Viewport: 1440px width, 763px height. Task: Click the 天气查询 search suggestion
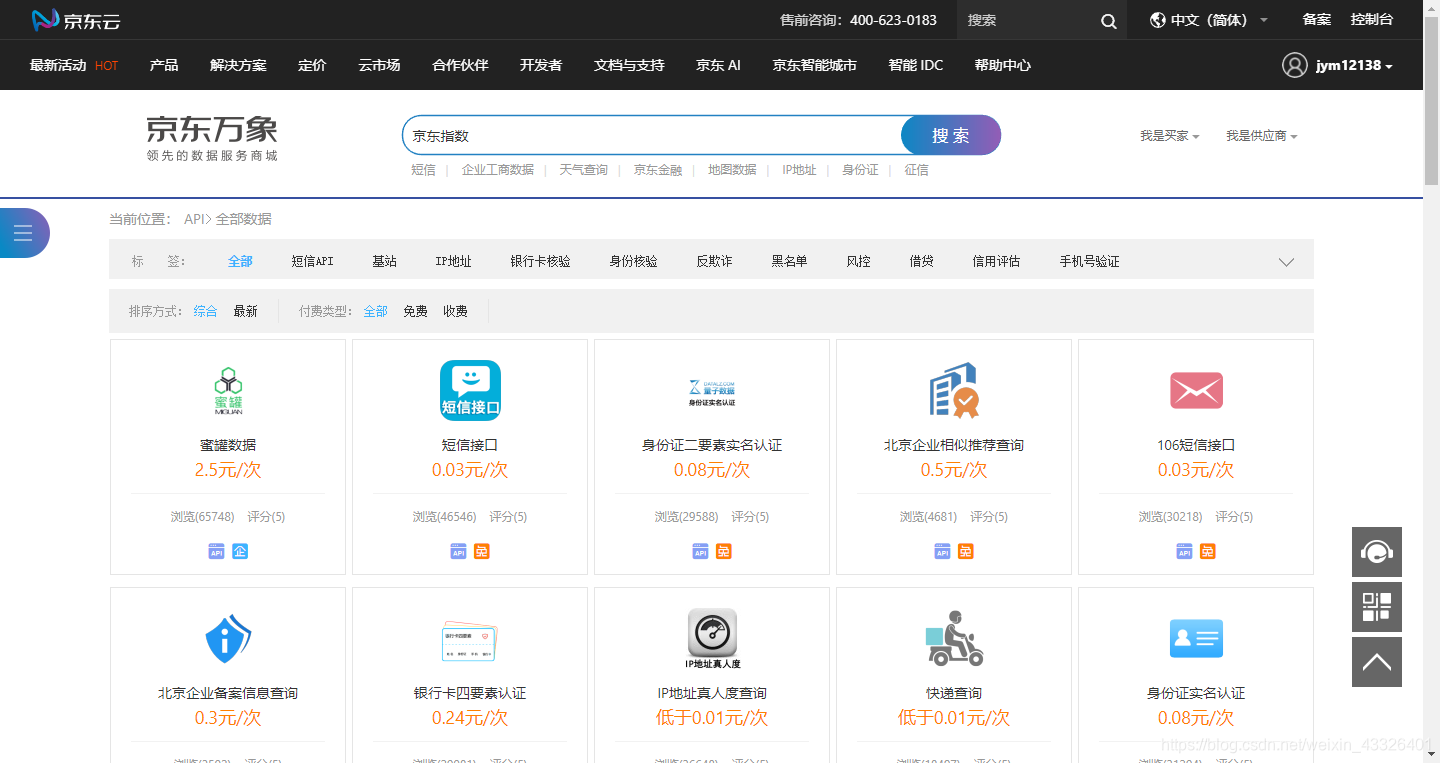pyautogui.click(x=583, y=170)
